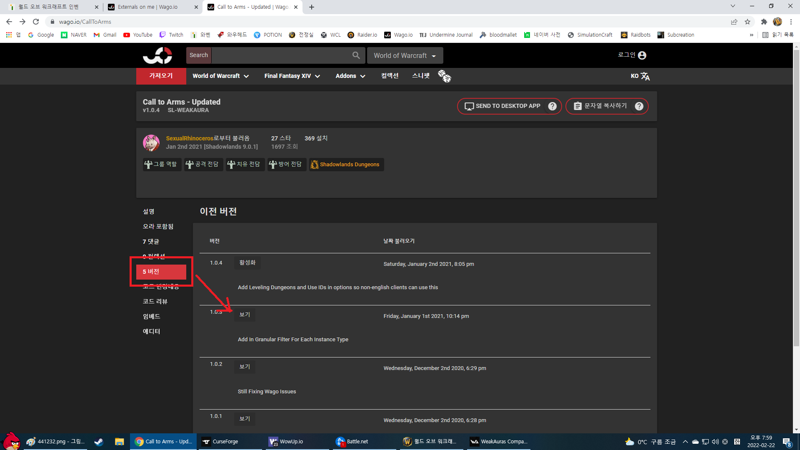The image size is (800, 450).
Task: Switch to Externals on me browser tab
Action: pos(152,7)
